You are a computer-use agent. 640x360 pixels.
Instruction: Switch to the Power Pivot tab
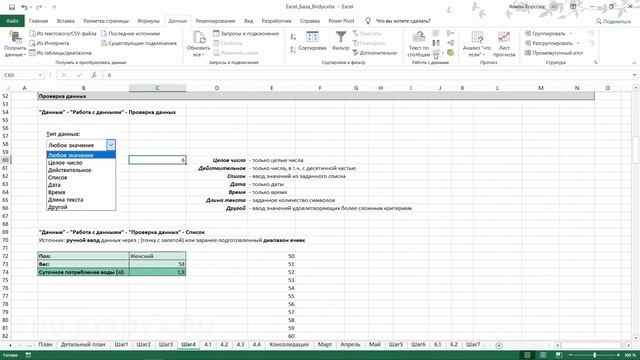pos(341,21)
